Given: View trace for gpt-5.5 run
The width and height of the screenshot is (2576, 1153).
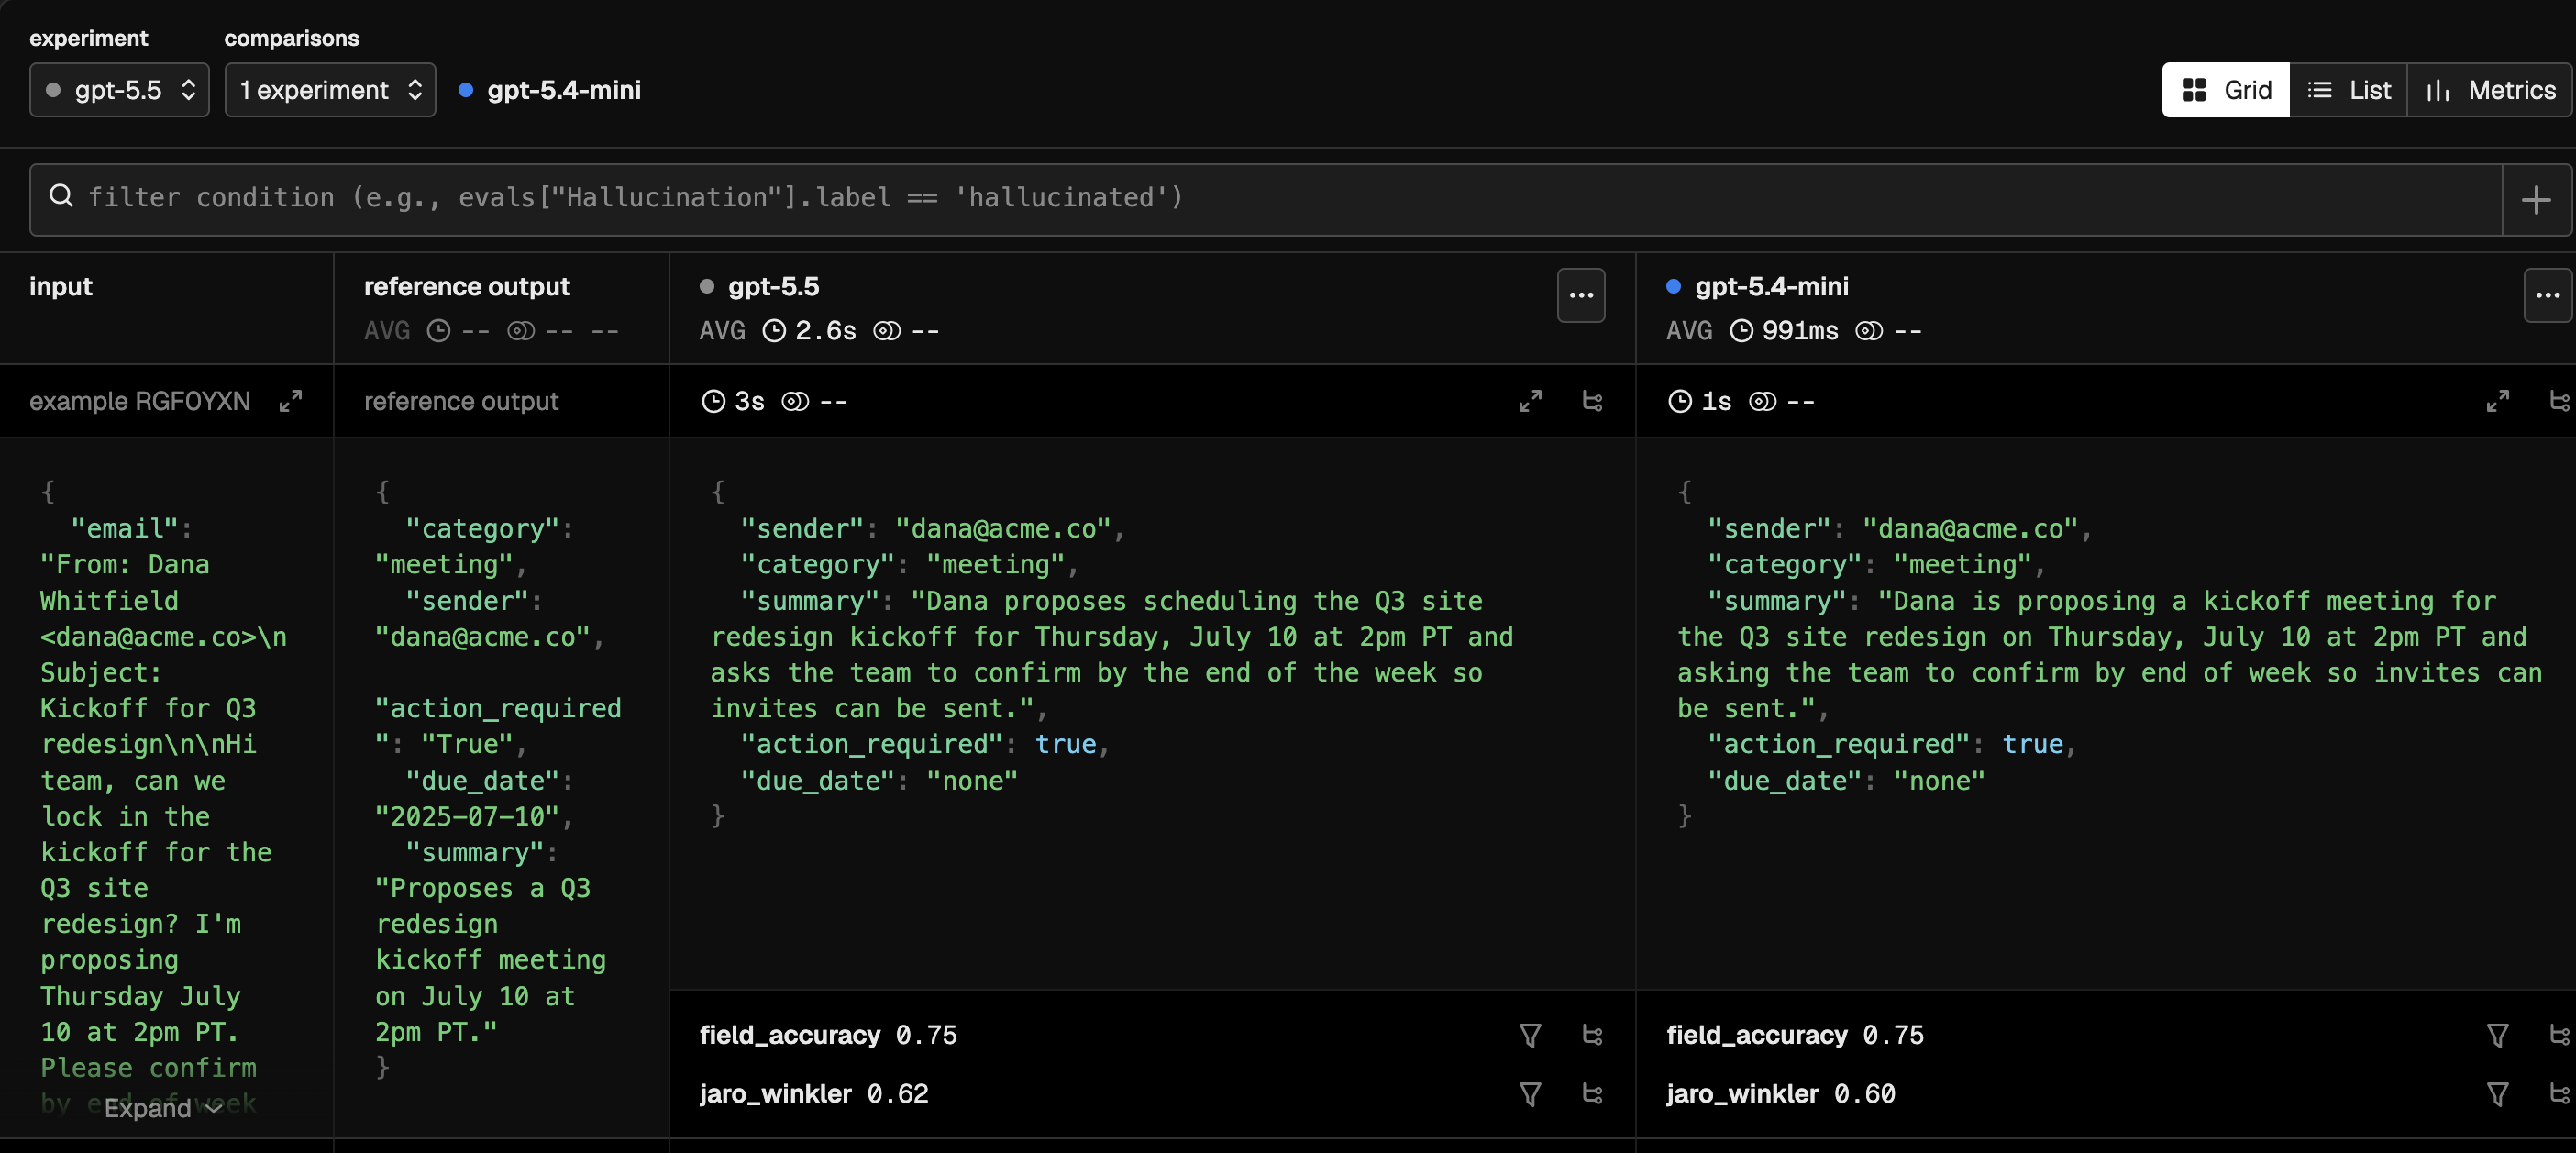Looking at the screenshot, I should coord(1593,401).
